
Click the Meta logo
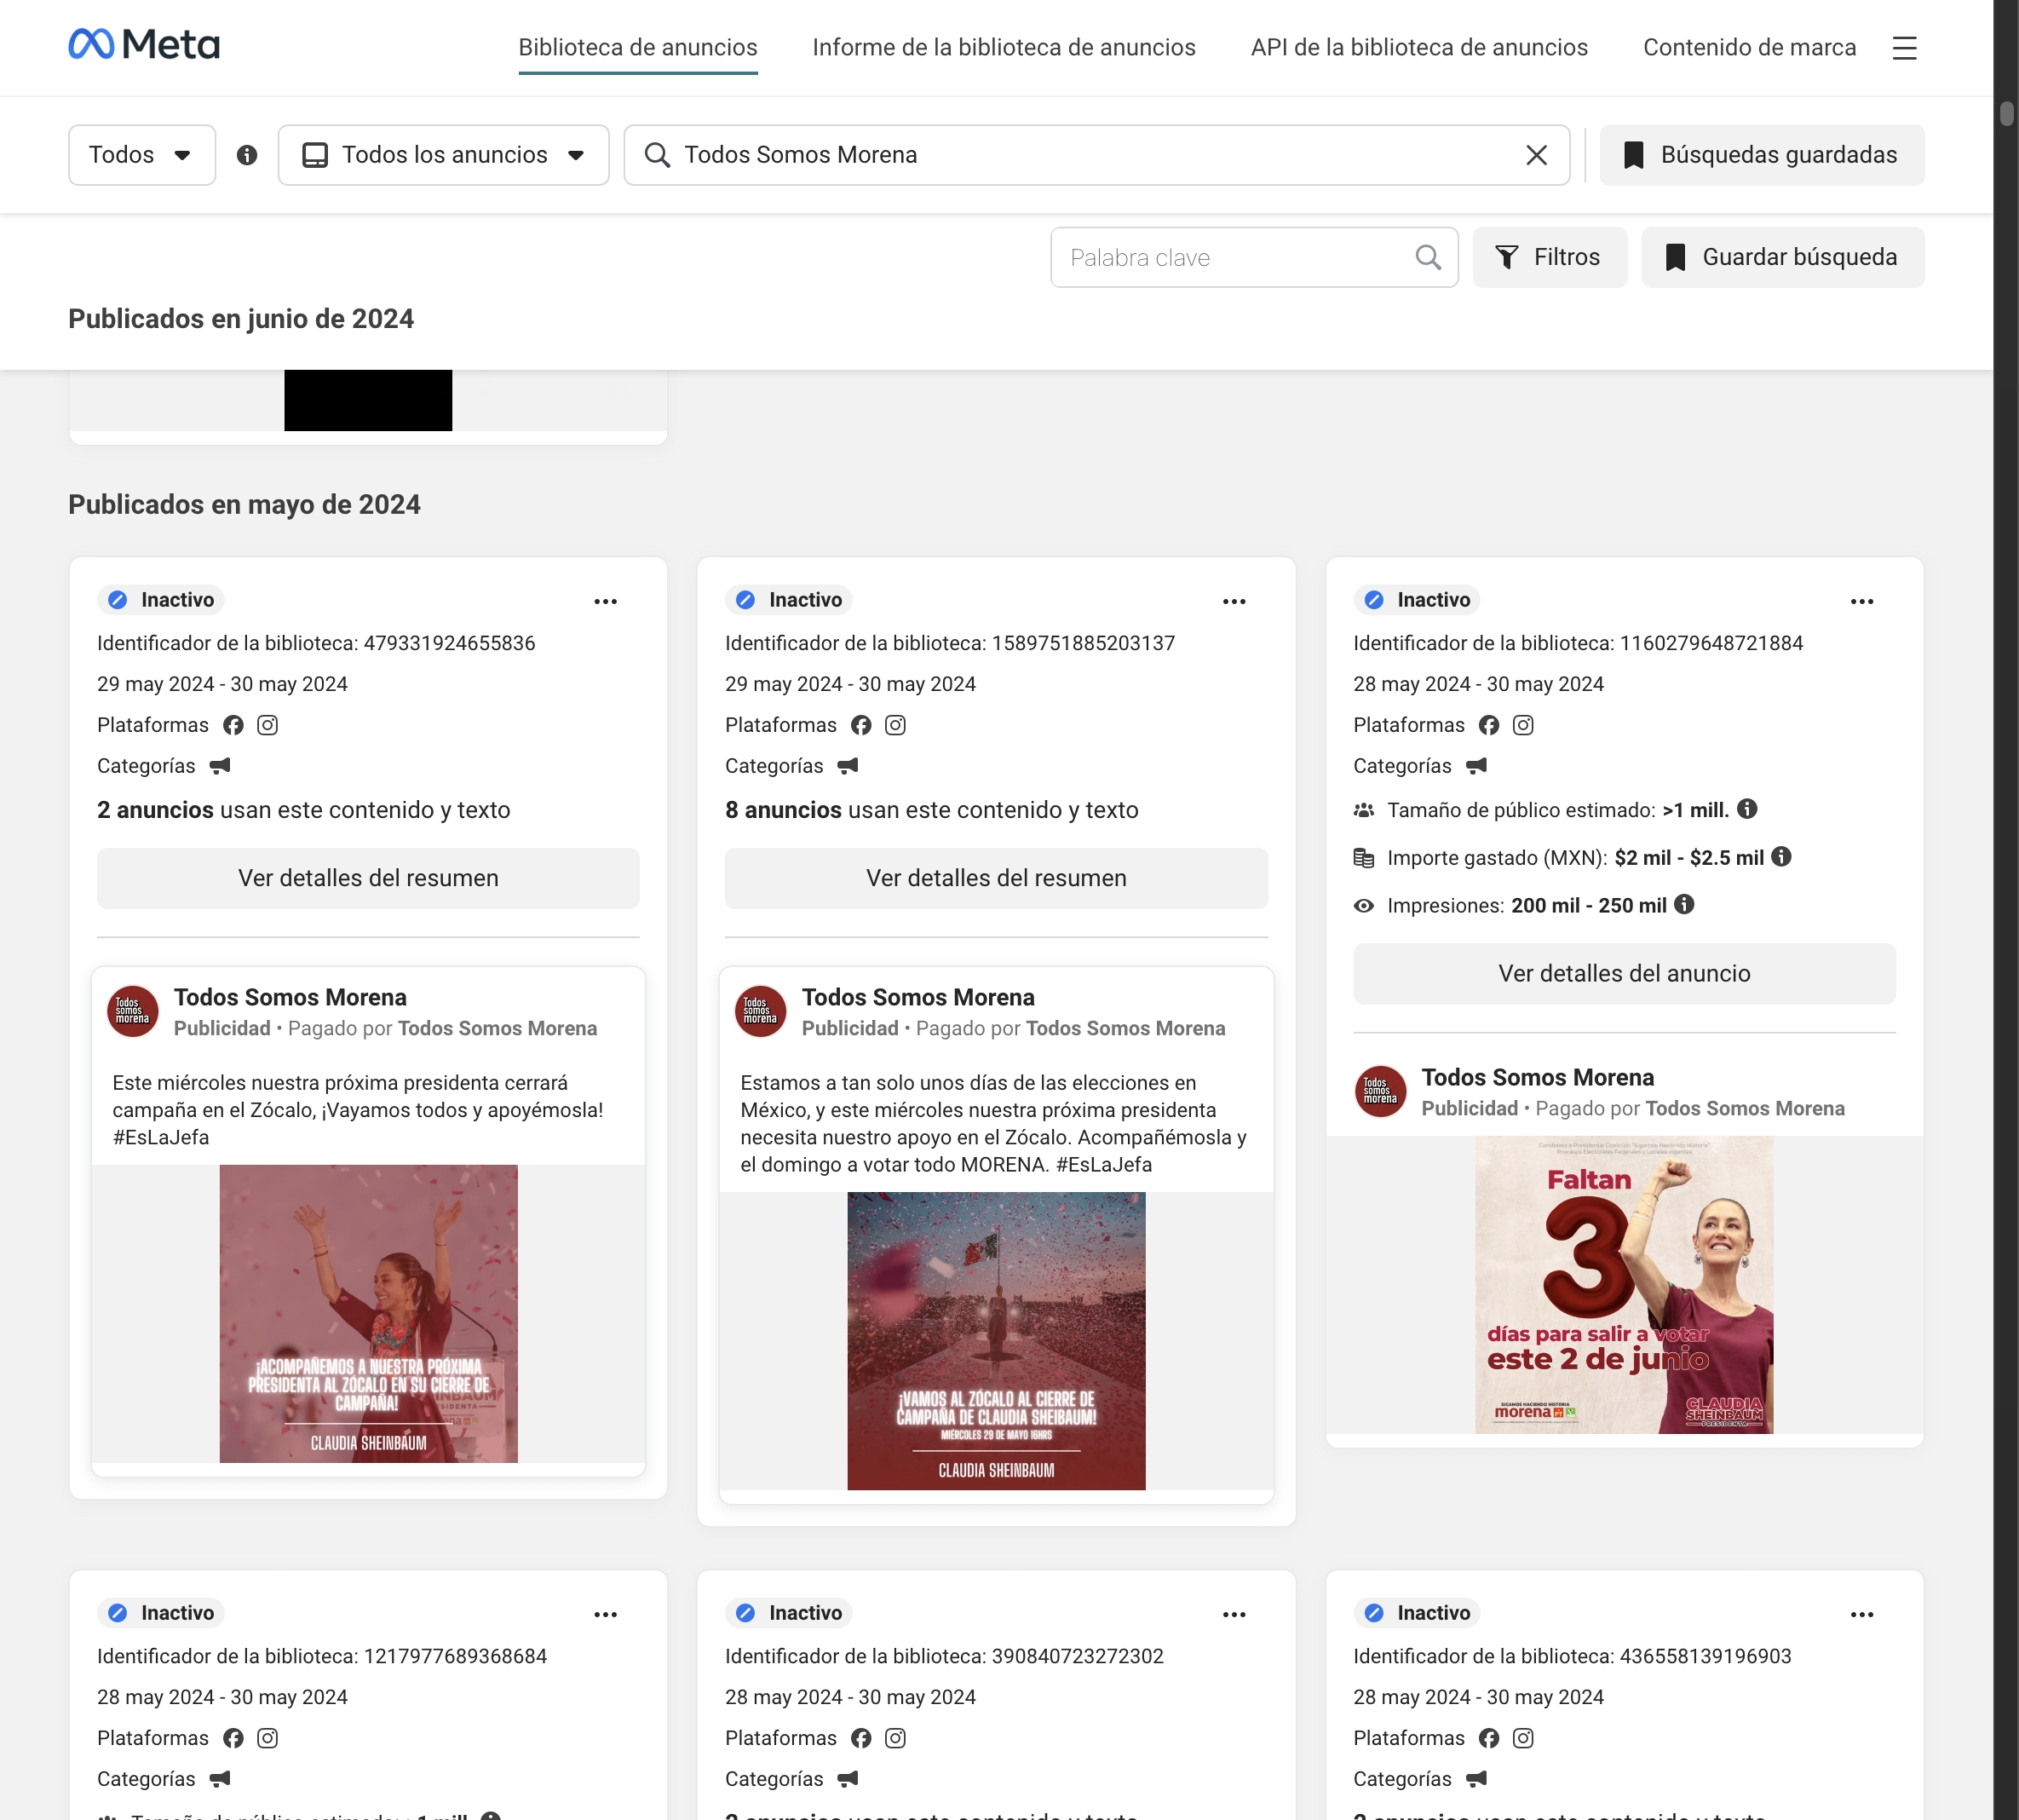[x=144, y=44]
